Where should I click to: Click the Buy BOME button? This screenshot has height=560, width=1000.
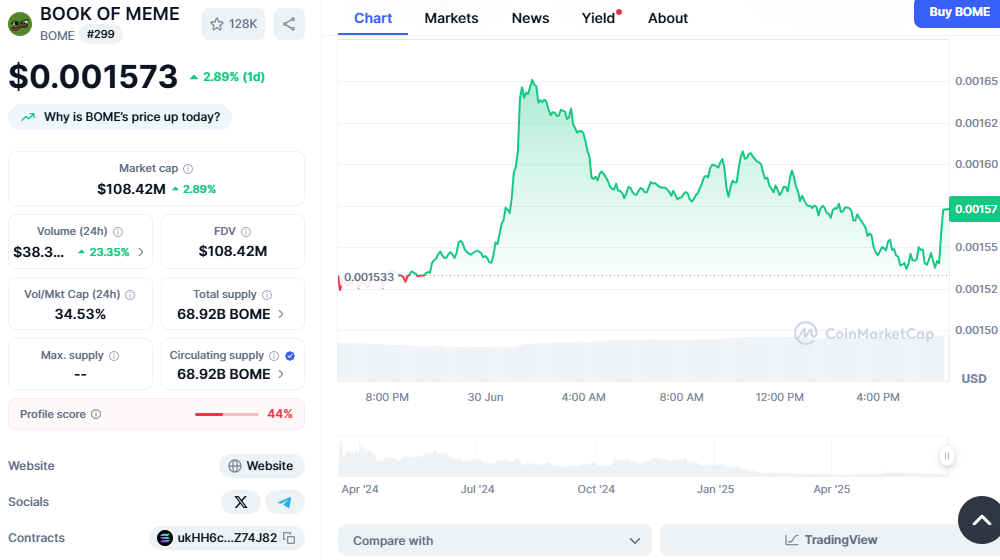(957, 13)
